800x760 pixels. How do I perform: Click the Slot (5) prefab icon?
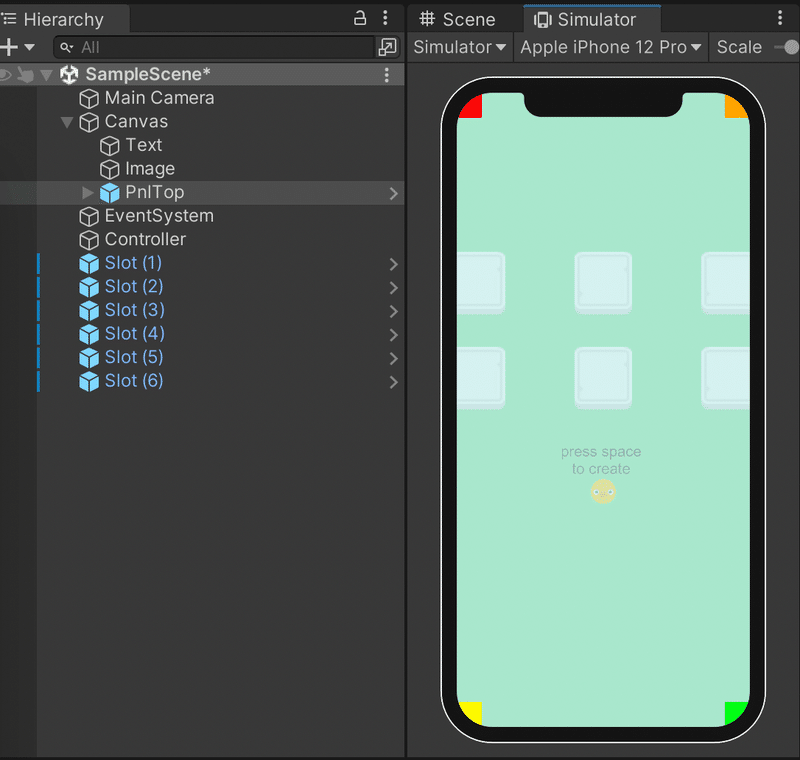coord(89,358)
